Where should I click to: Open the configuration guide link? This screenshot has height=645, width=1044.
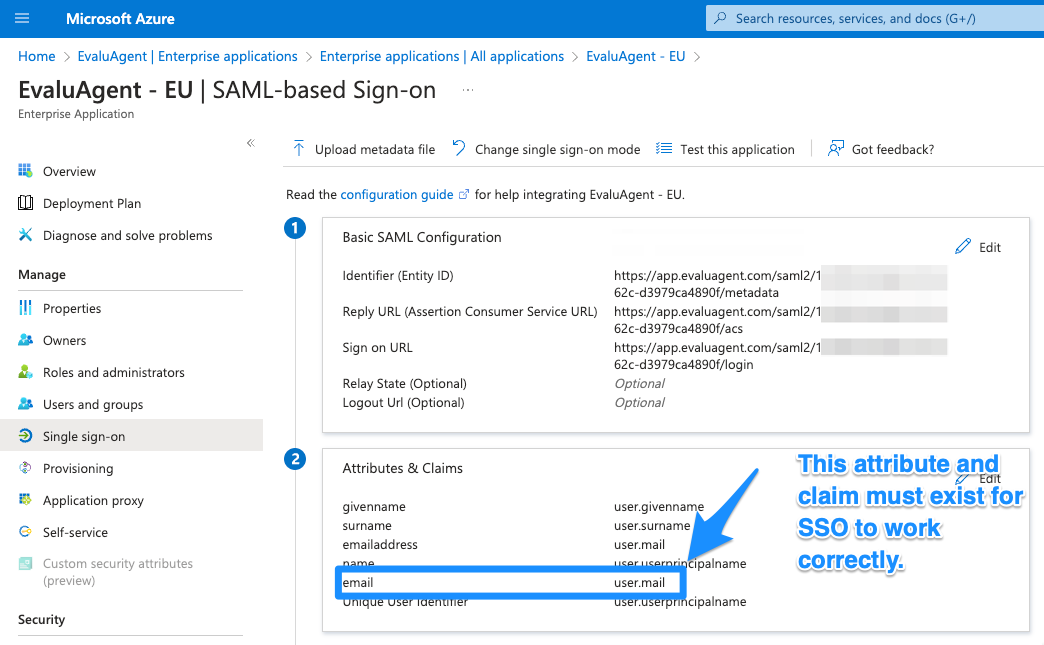[397, 194]
